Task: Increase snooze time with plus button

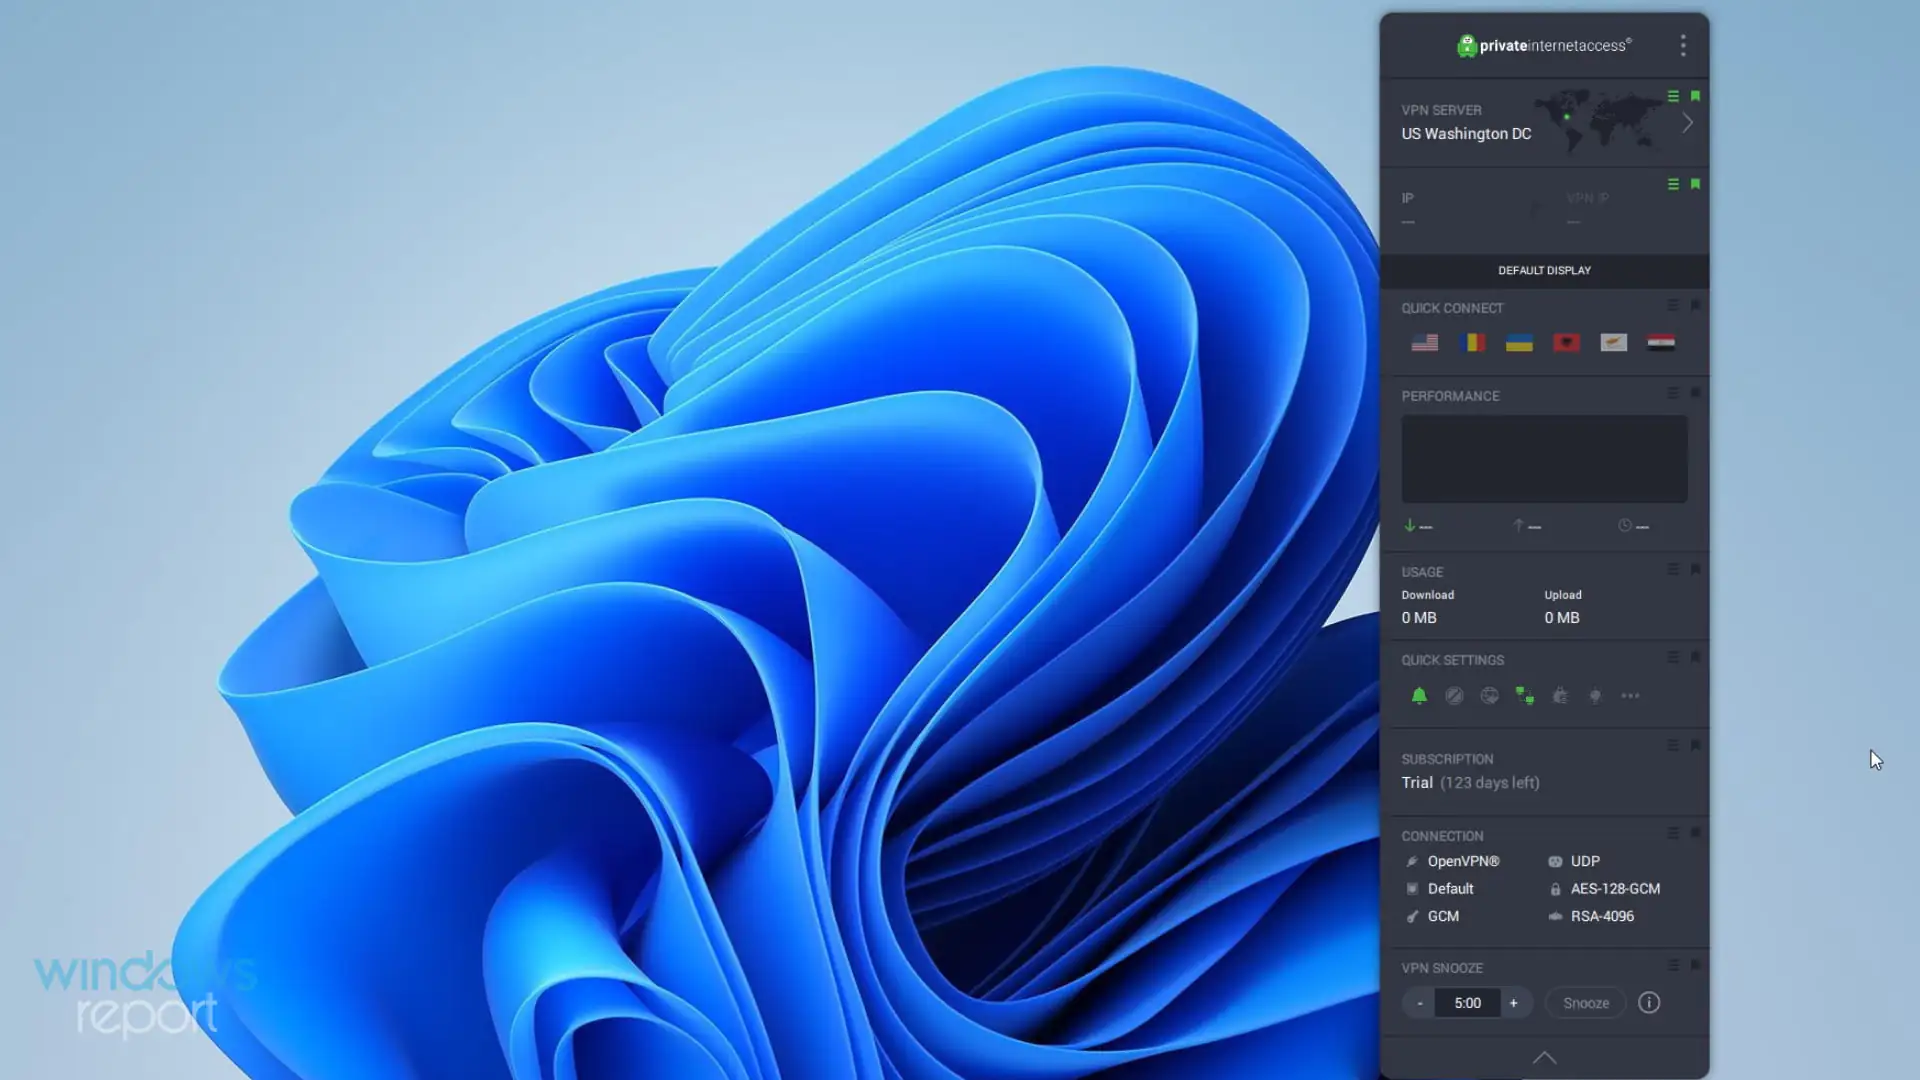Action: pyautogui.click(x=1513, y=1003)
